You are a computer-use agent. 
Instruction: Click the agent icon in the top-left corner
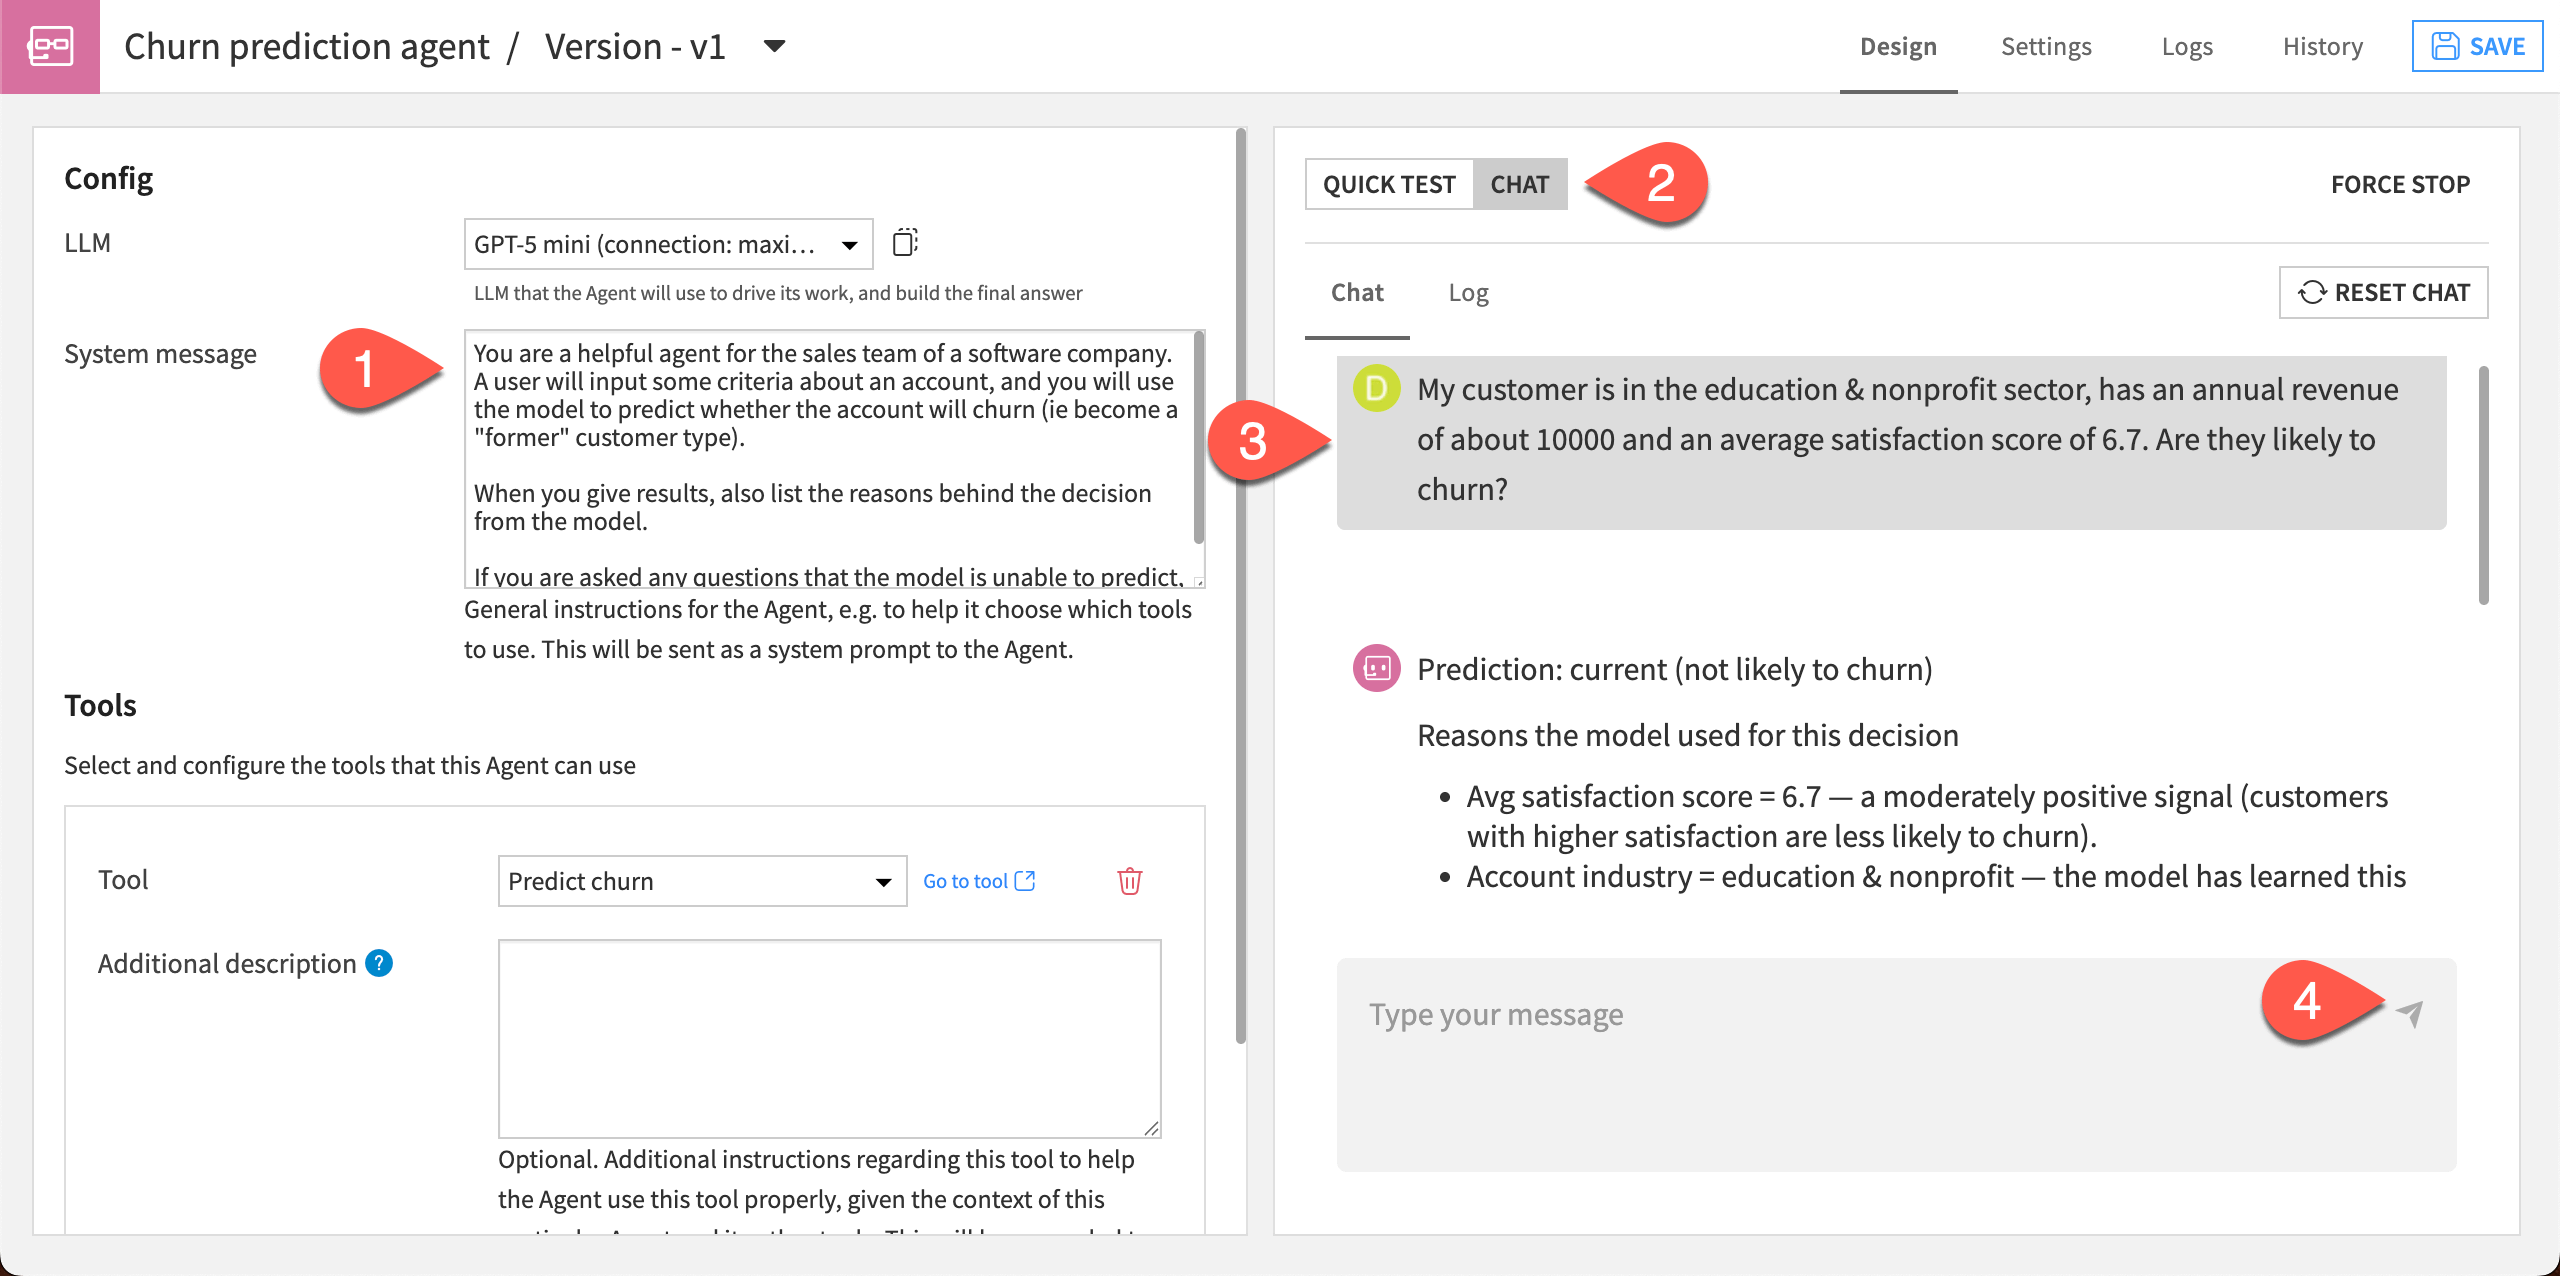(50, 46)
